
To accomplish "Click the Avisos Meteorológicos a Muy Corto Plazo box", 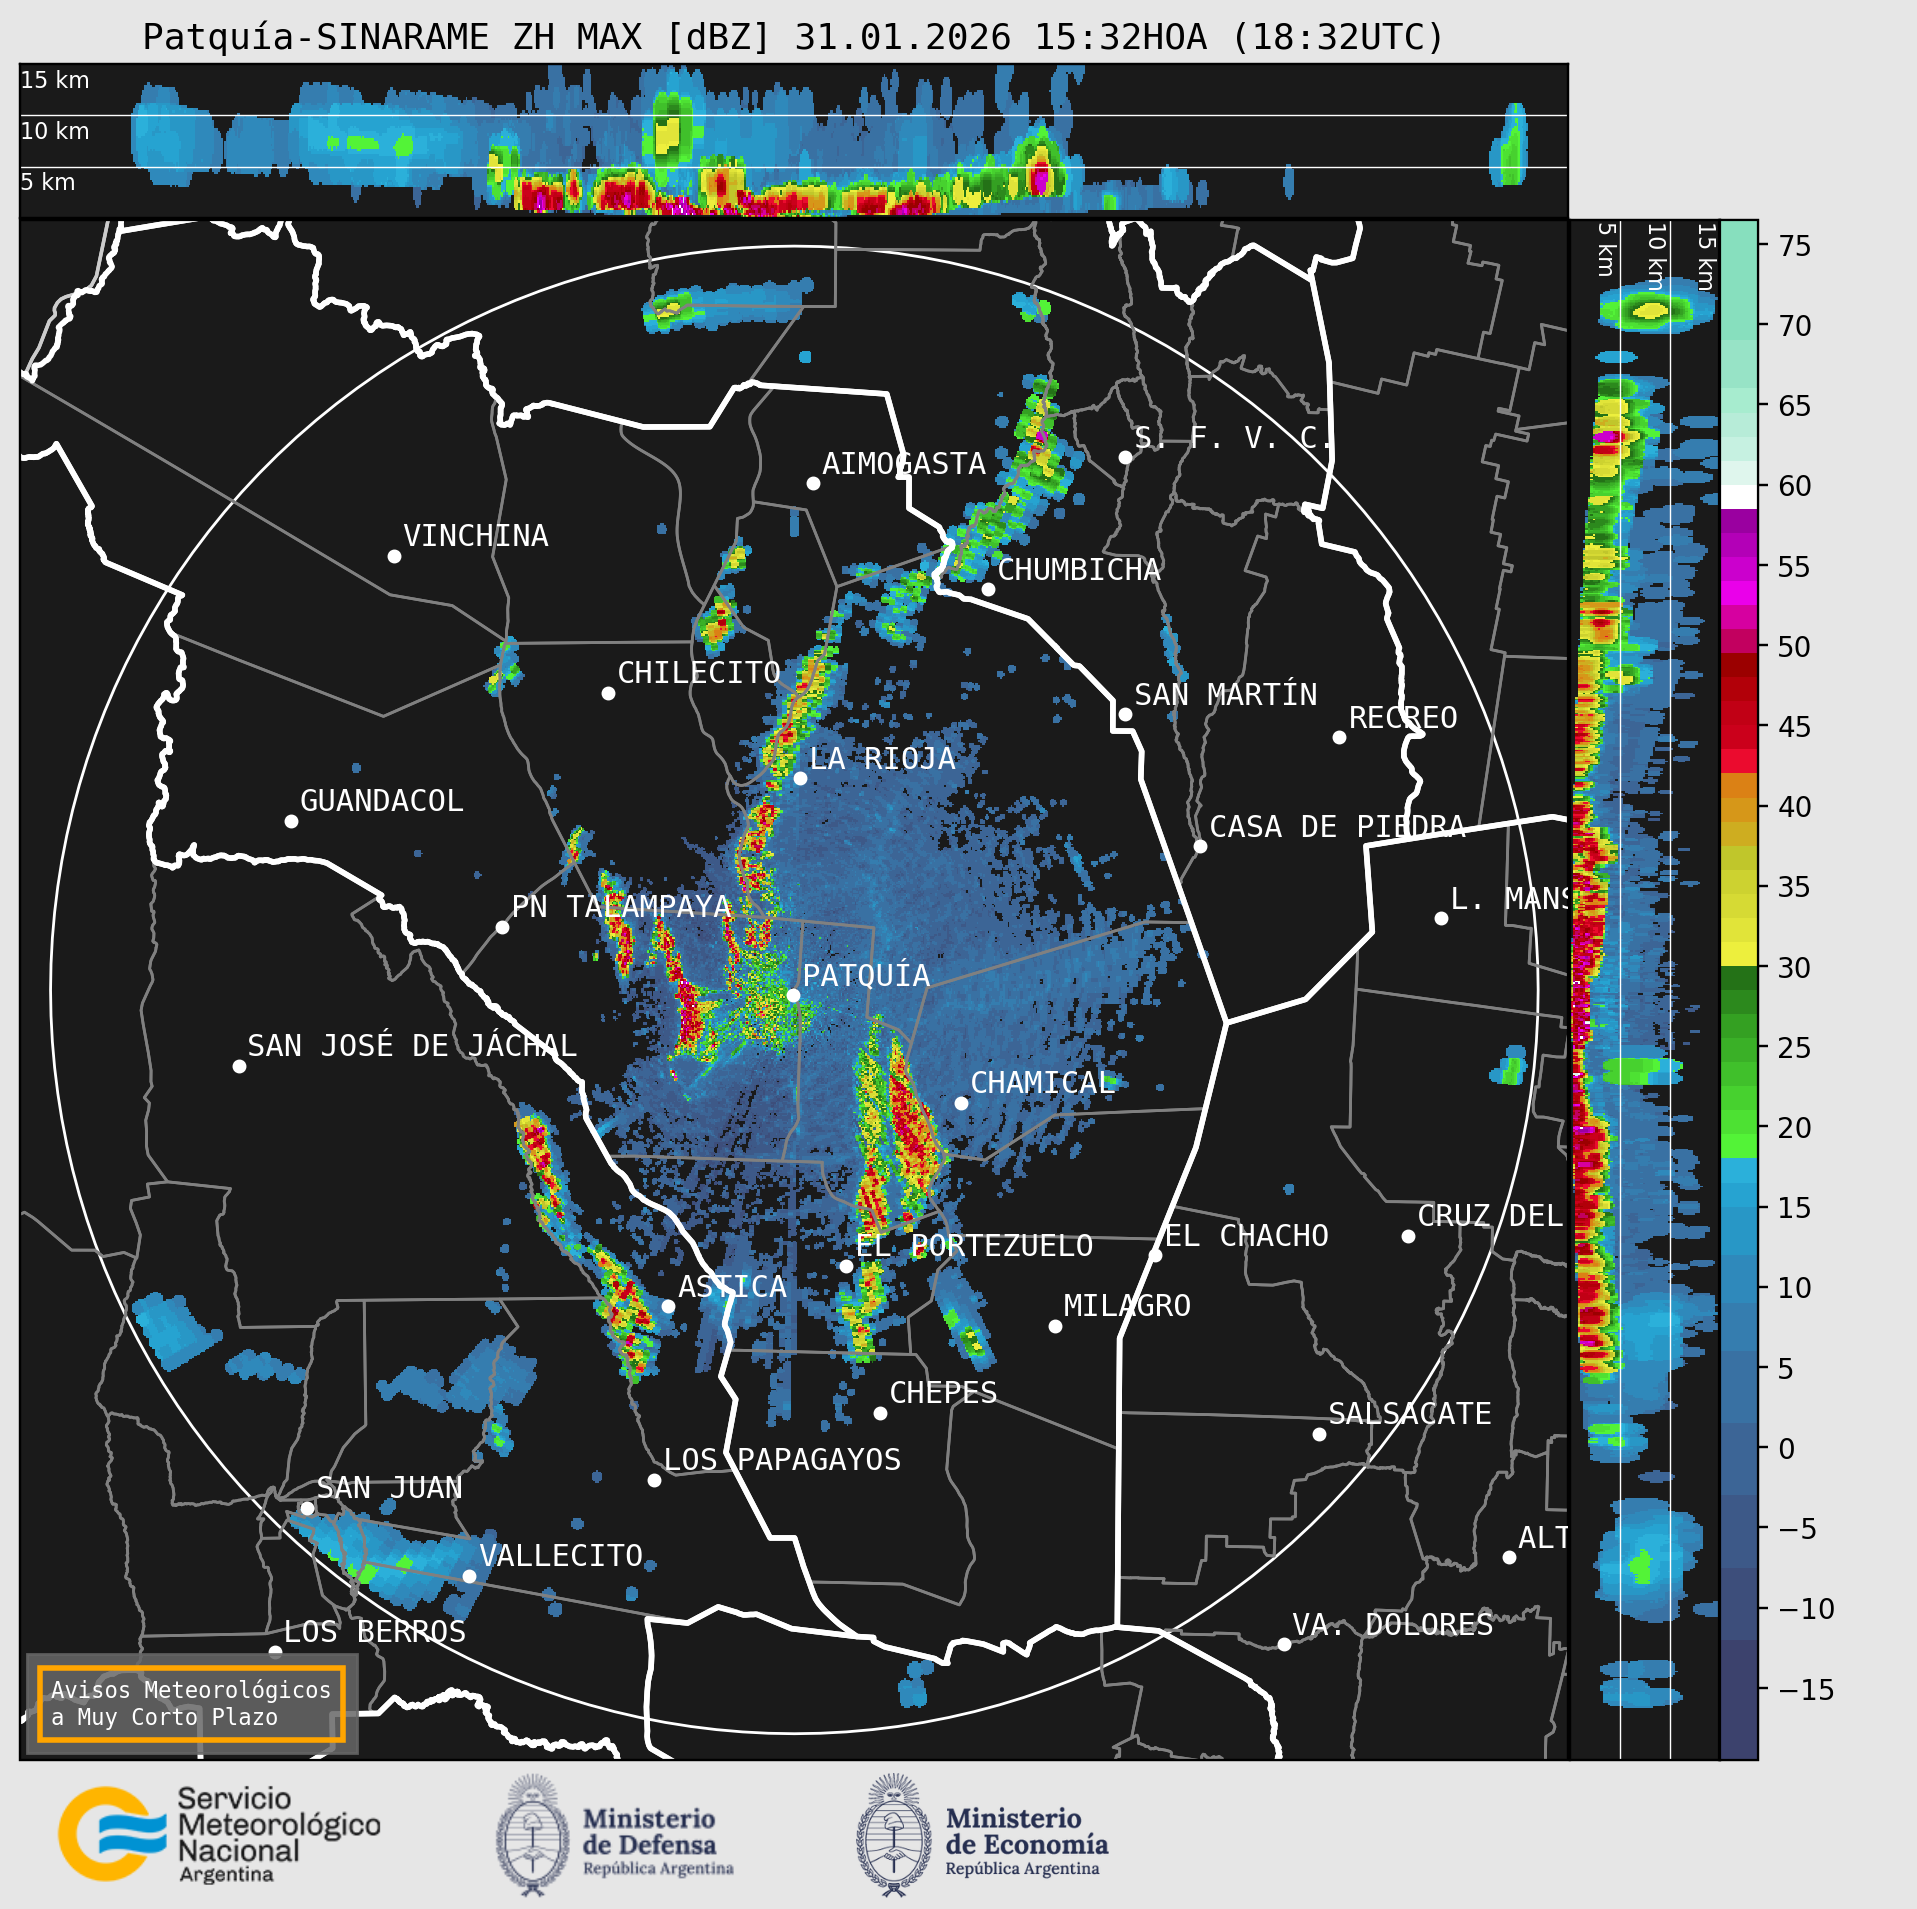I will click(191, 1703).
